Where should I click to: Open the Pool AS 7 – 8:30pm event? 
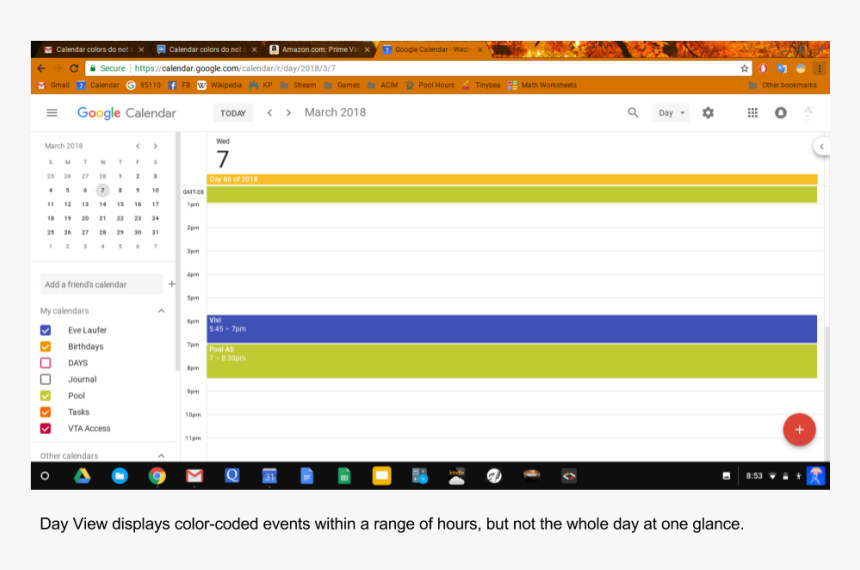(x=512, y=360)
